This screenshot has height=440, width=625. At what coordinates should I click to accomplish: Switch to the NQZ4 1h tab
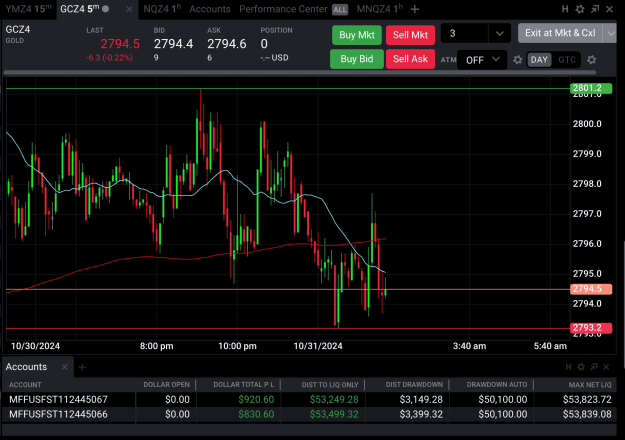pos(162,9)
